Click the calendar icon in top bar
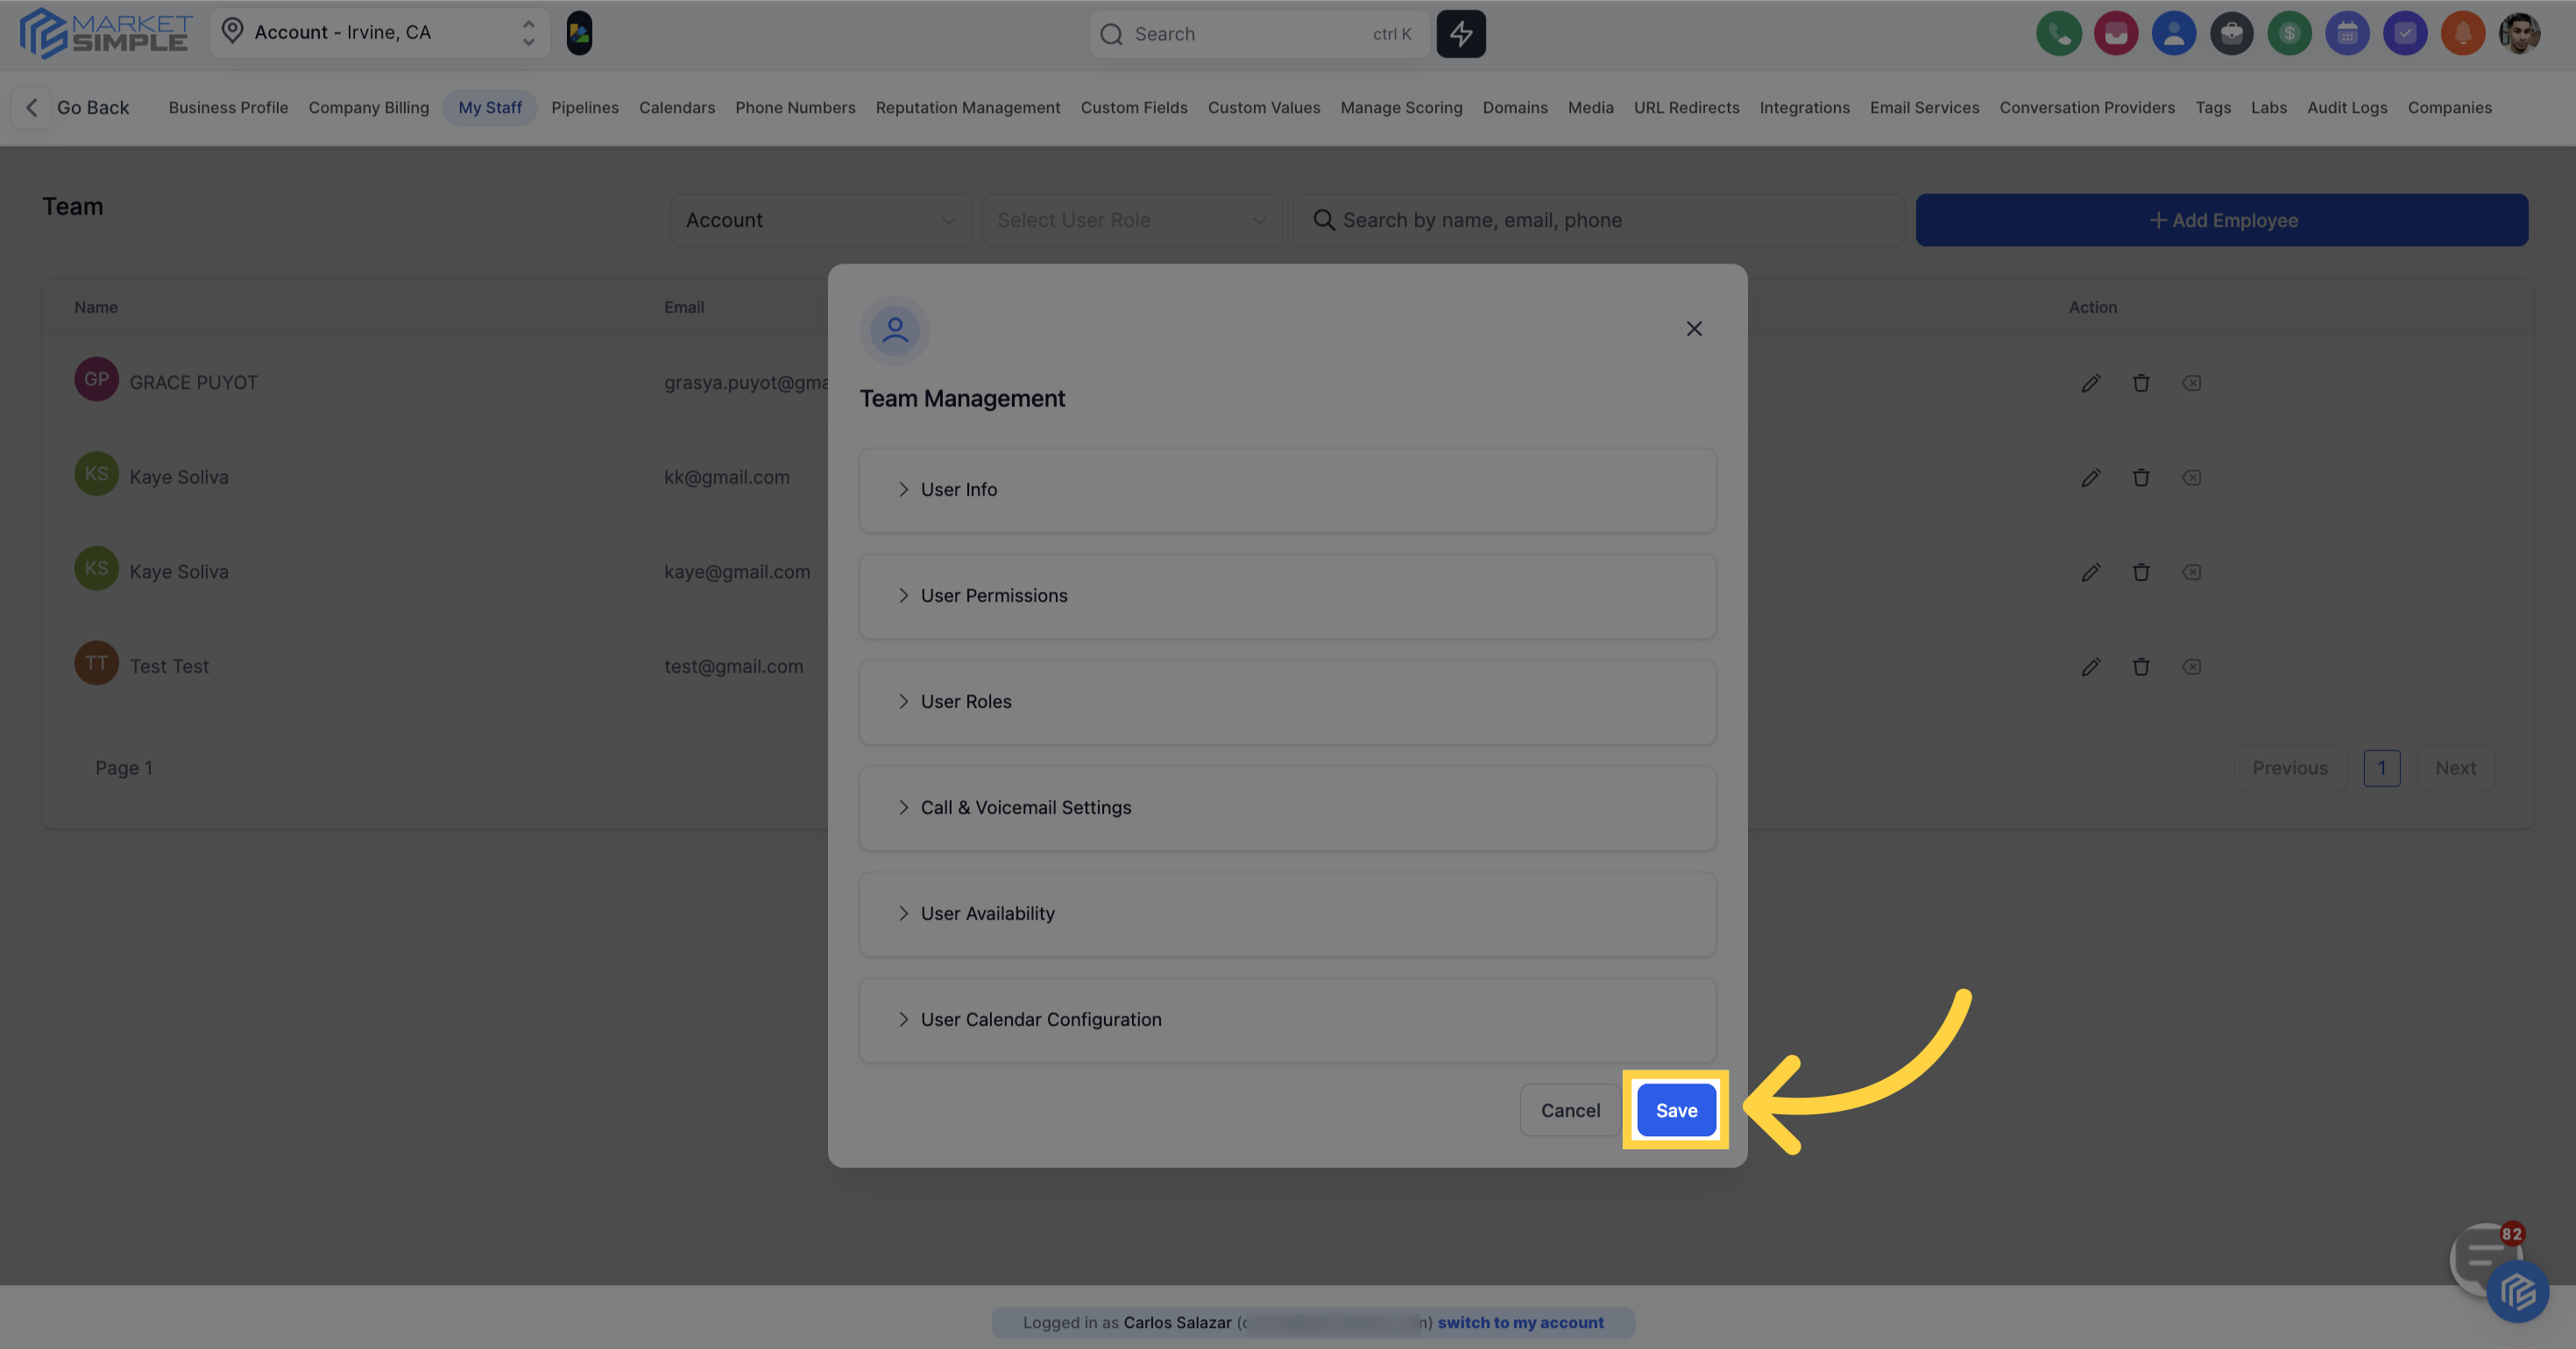Screen dimensions: 2576x1349 pyautogui.click(x=2346, y=34)
